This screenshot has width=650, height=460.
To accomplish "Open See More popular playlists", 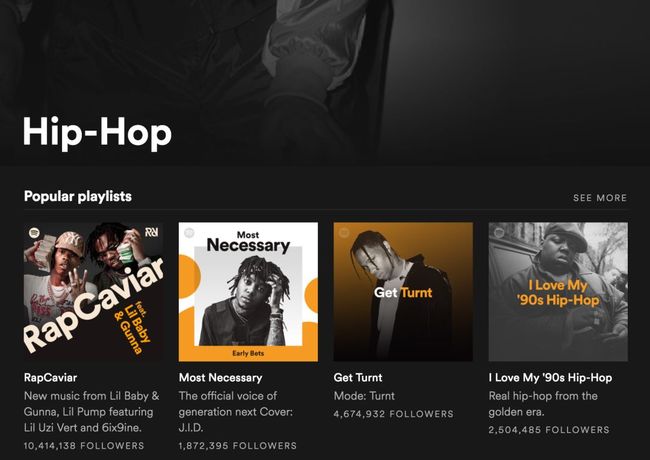I will click(x=600, y=198).
